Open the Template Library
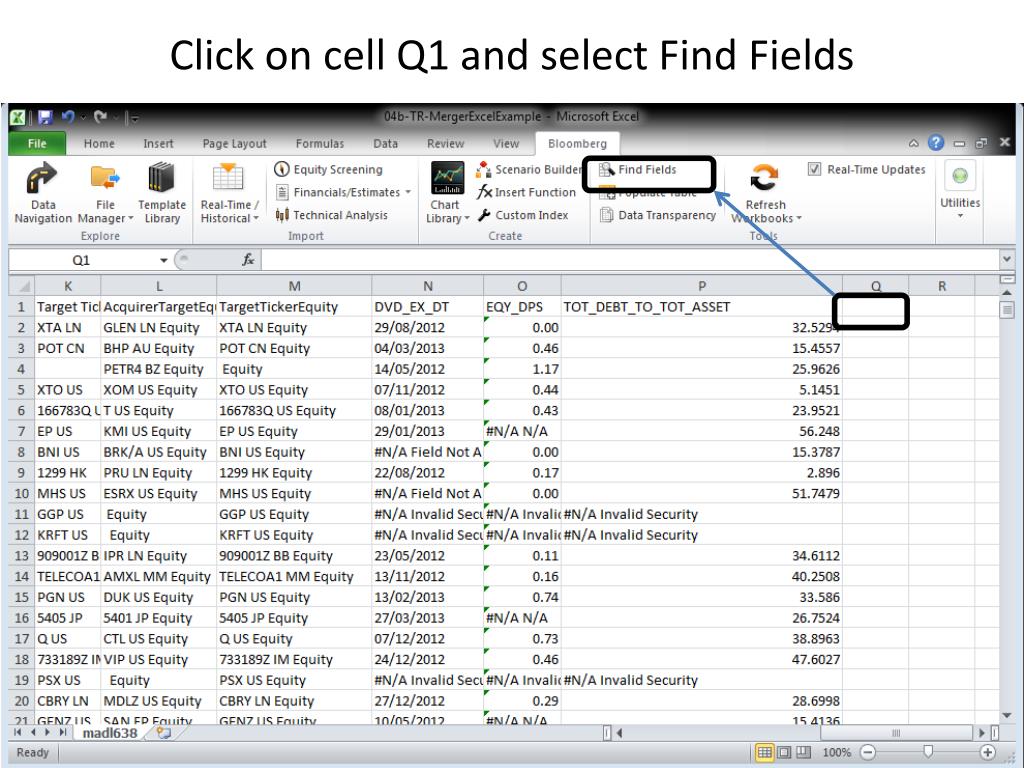This screenshot has height=768, width=1024. pos(162,193)
